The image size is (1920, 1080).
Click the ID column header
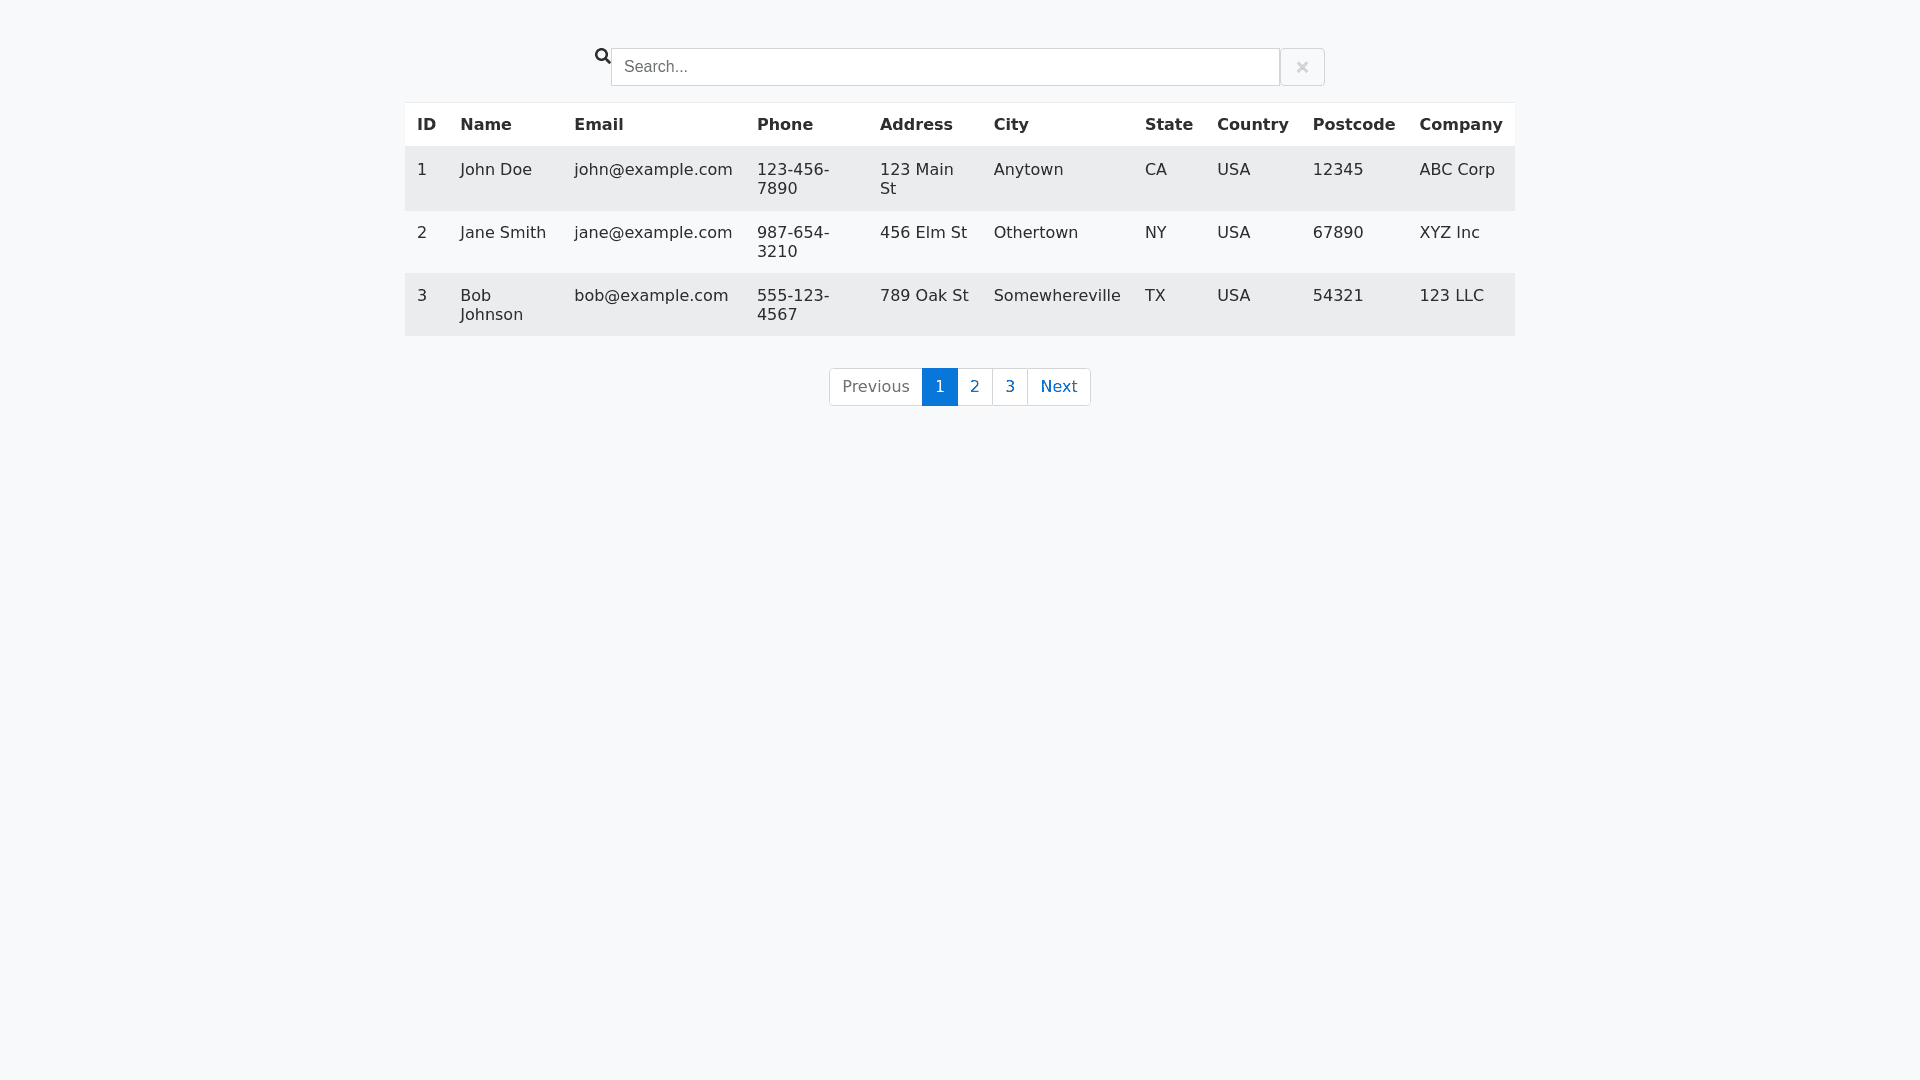(426, 125)
